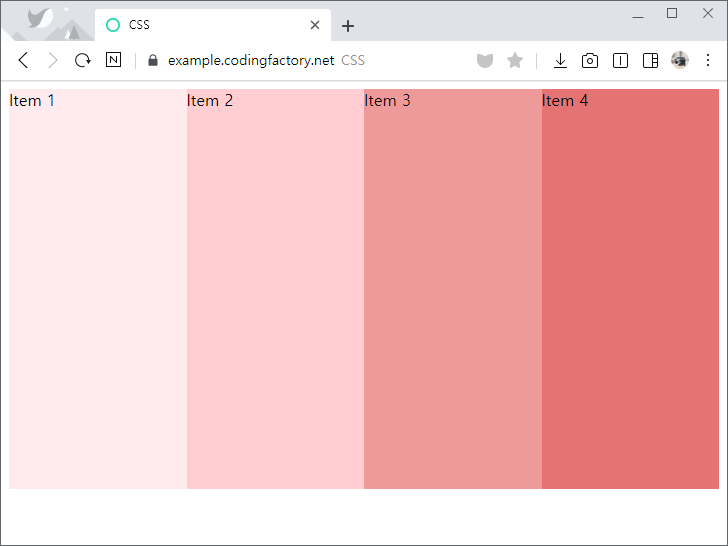View site security lock info
The width and height of the screenshot is (728, 546).
pos(153,60)
